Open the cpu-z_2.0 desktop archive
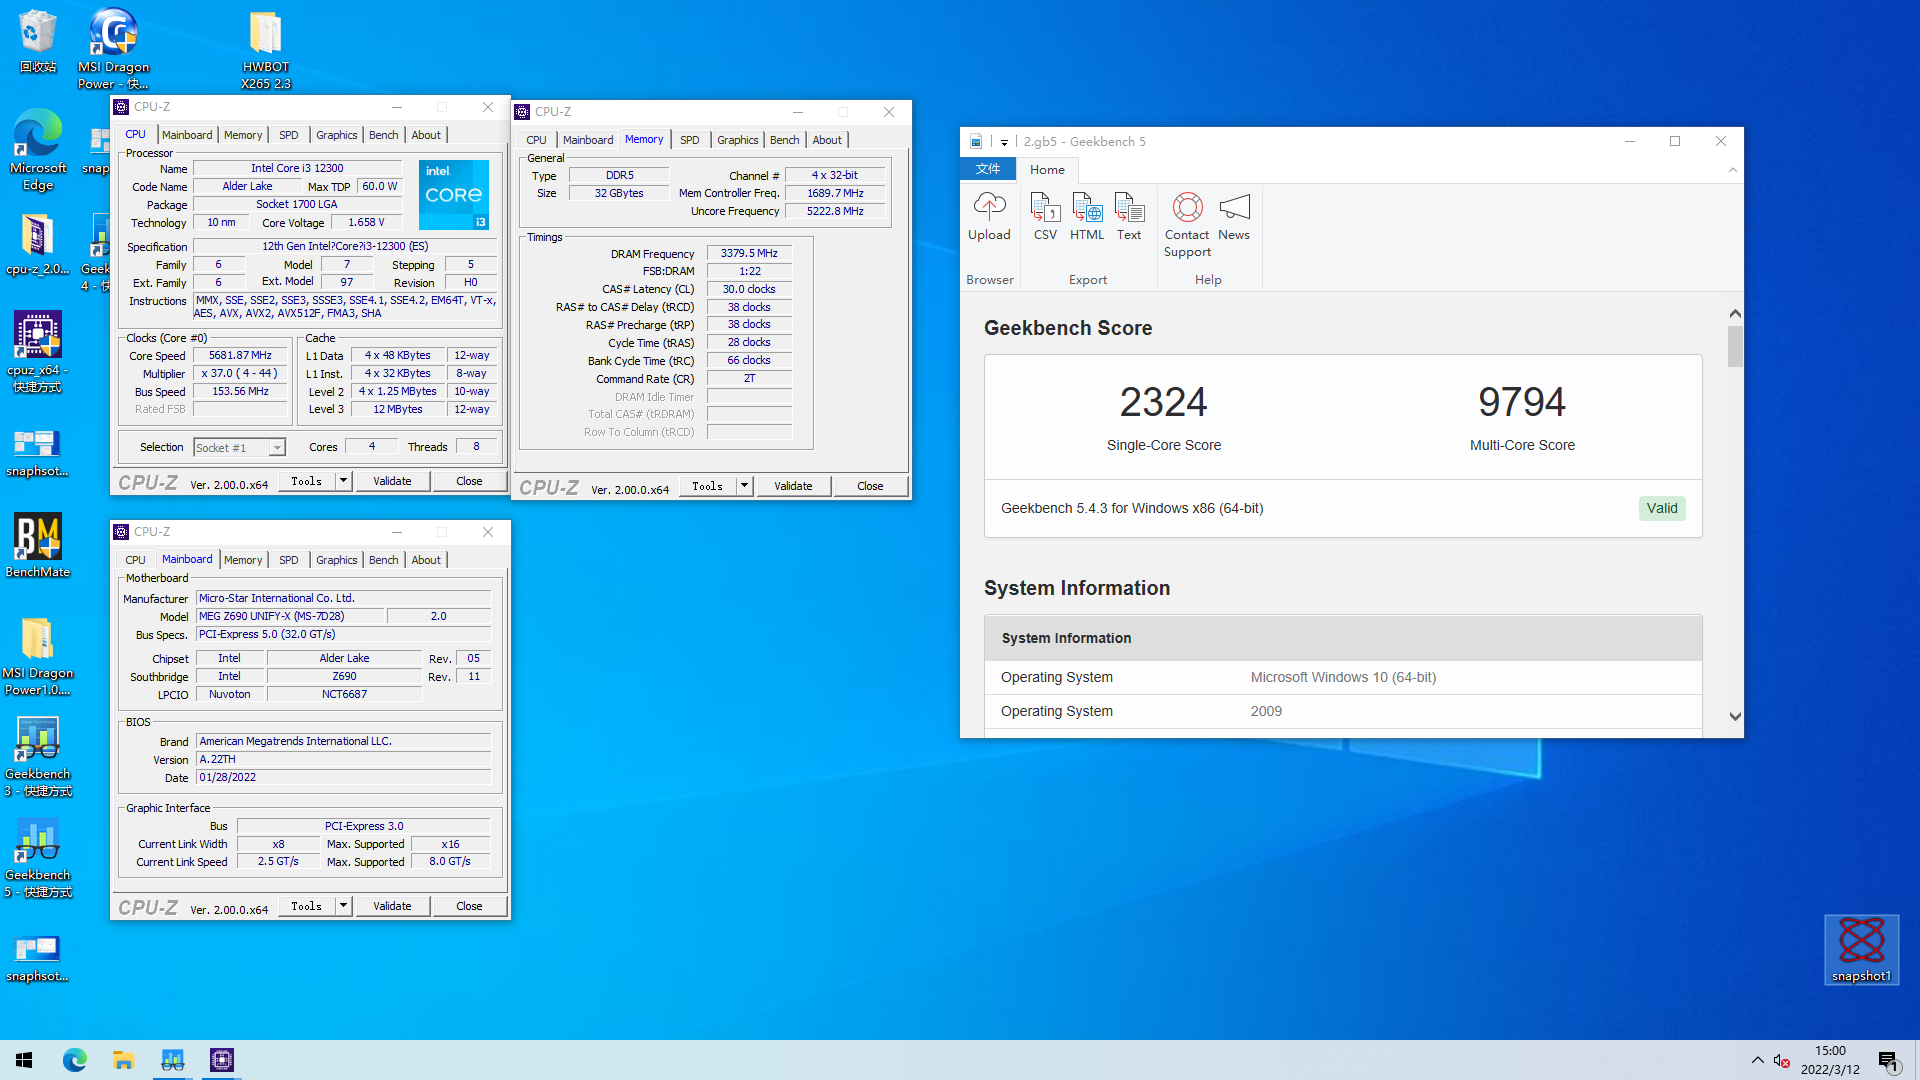This screenshot has height=1080, width=1920. tap(38, 245)
